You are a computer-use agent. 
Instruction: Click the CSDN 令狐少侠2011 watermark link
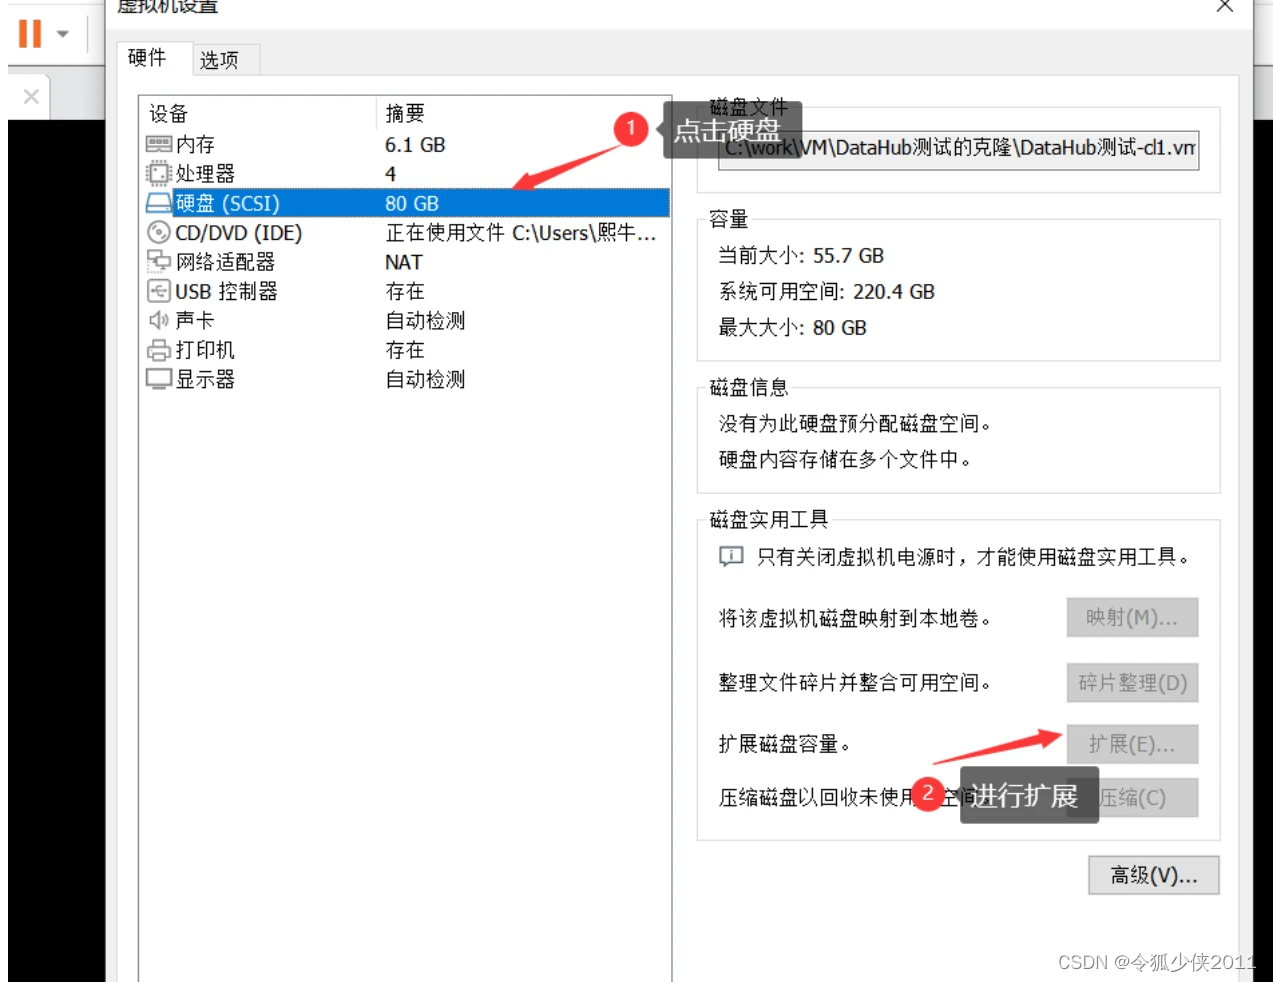(1157, 963)
